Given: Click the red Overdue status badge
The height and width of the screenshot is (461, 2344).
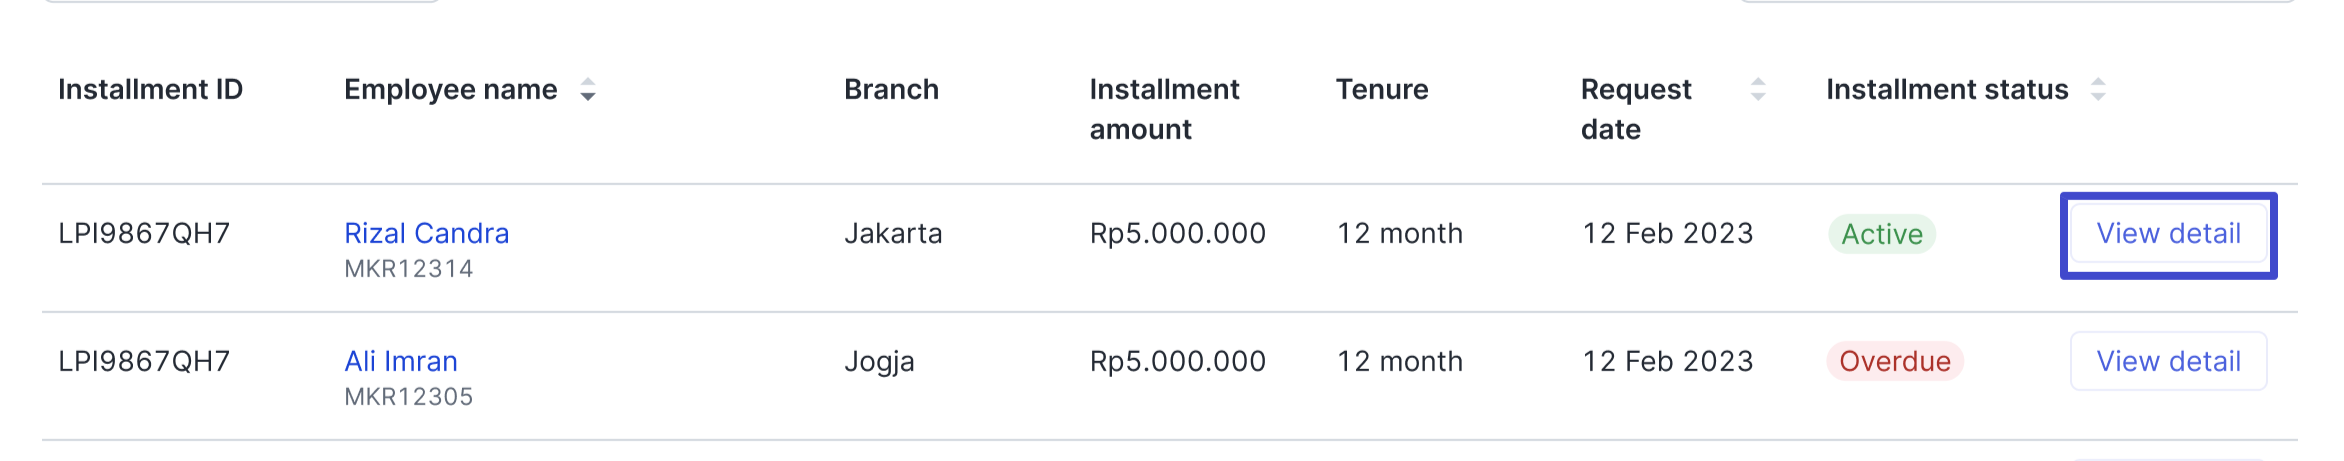Looking at the screenshot, I should 1894,361.
